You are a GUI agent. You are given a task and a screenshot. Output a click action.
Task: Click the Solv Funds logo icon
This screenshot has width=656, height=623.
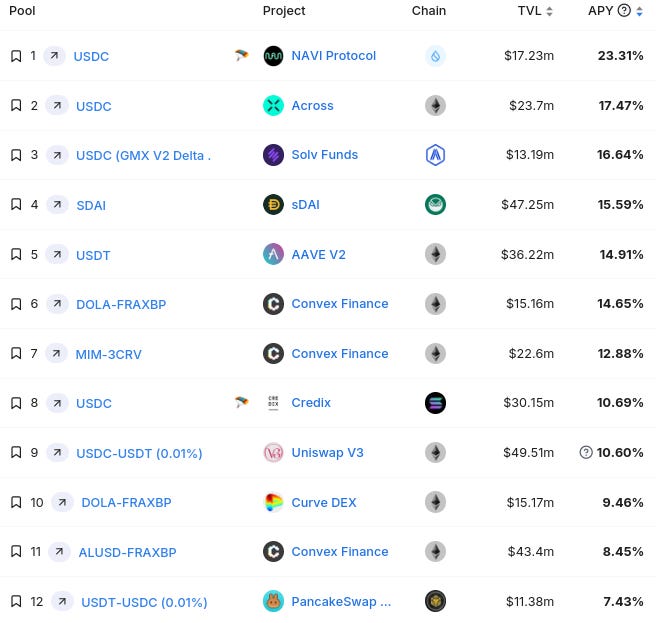click(273, 155)
